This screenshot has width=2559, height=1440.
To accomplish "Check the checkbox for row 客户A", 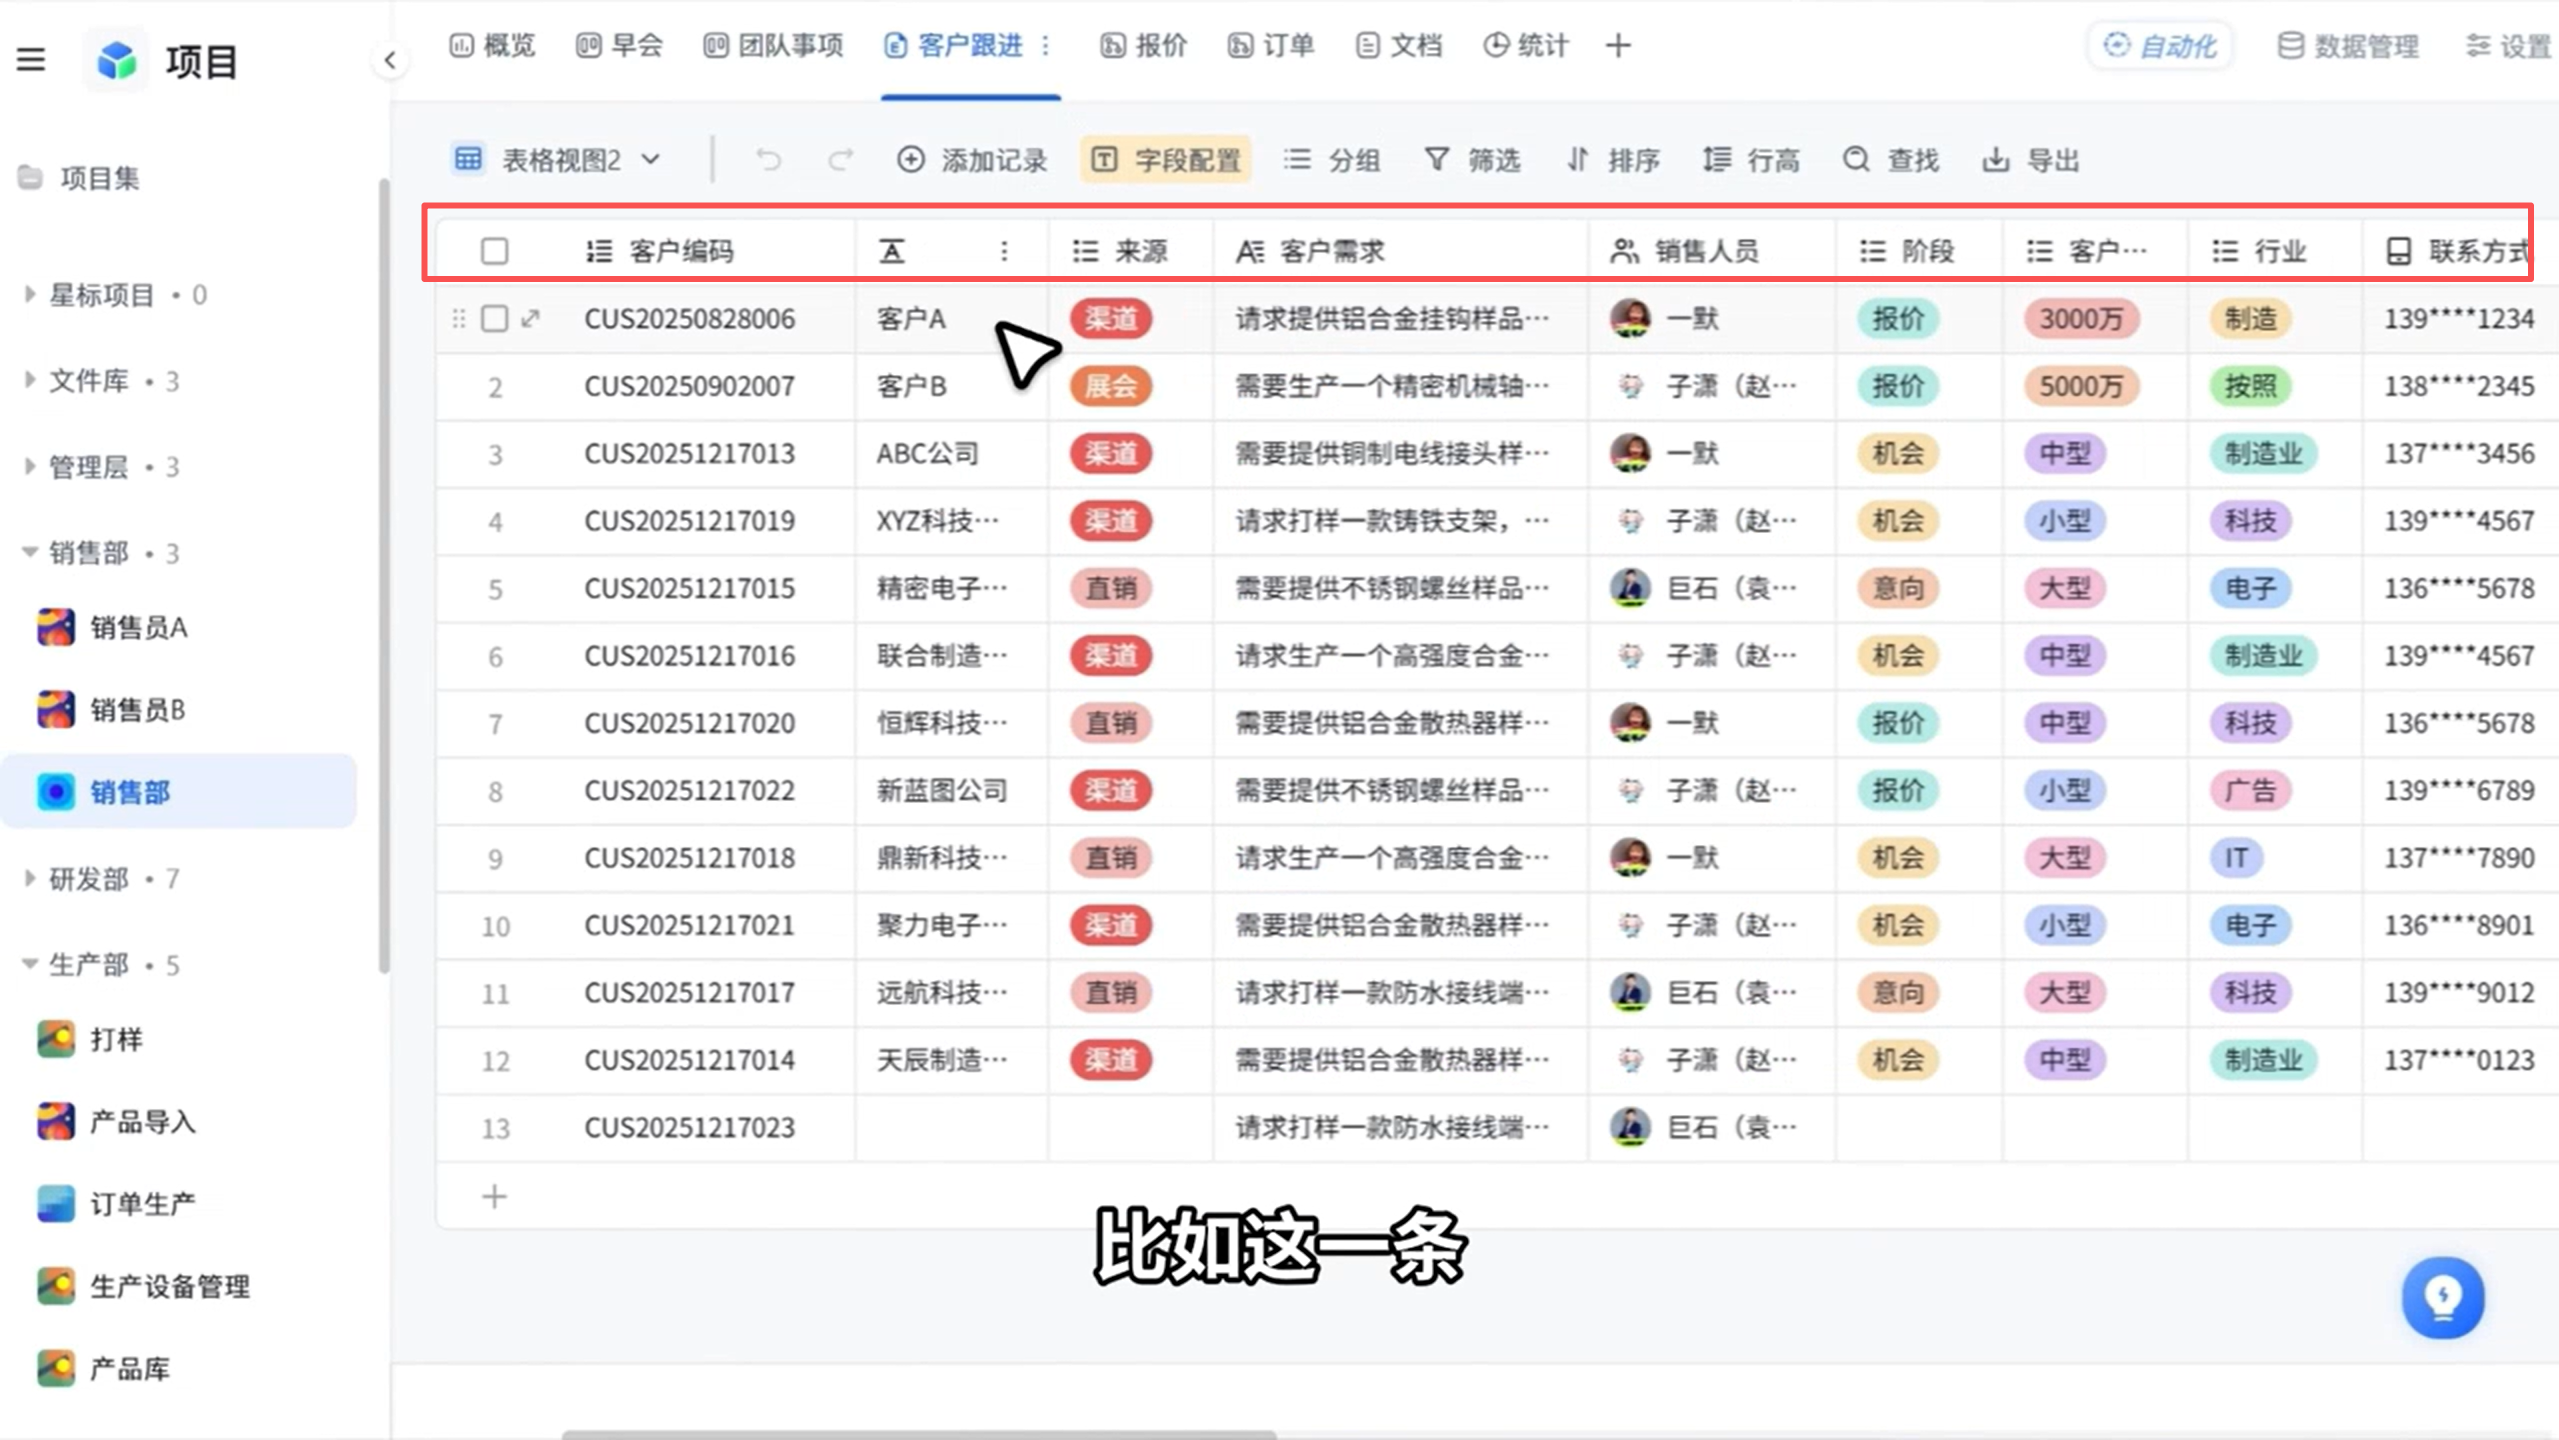I will pyautogui.click(x=494, y=319).
